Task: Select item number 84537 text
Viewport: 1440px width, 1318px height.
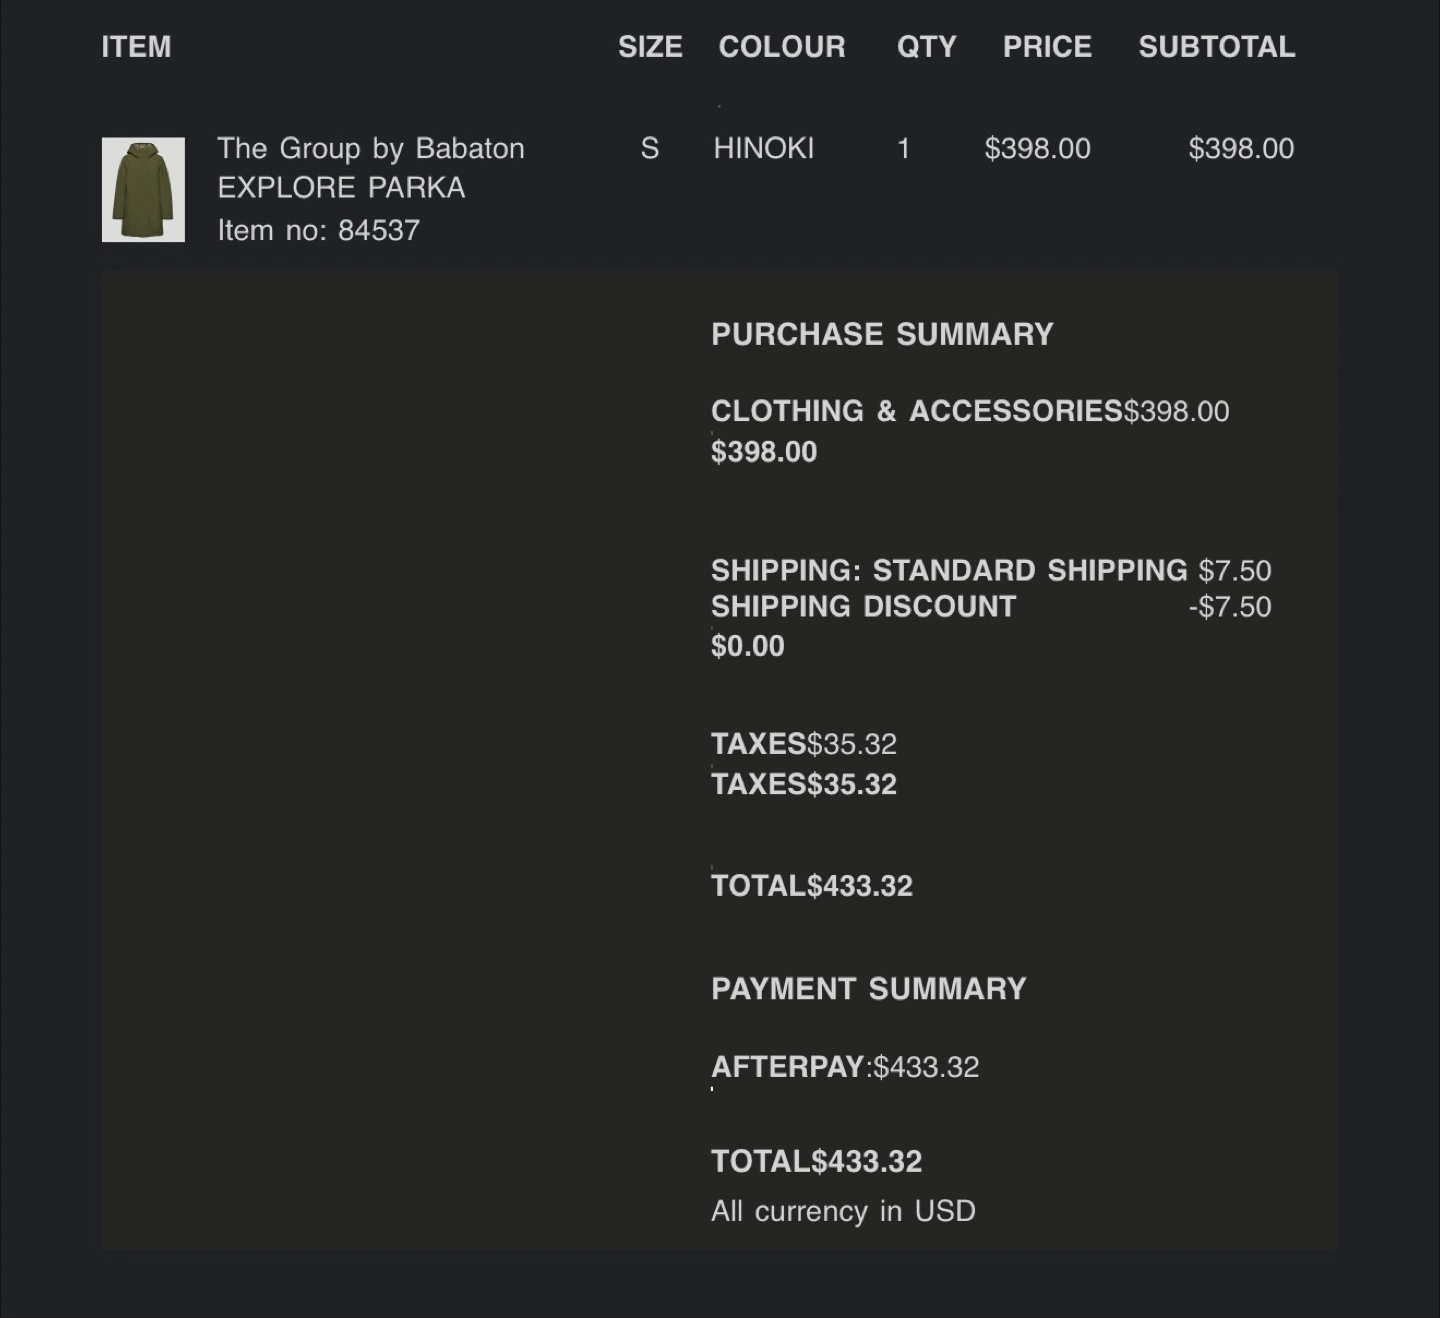Action: pyautogui.click(x=318, y=231)
